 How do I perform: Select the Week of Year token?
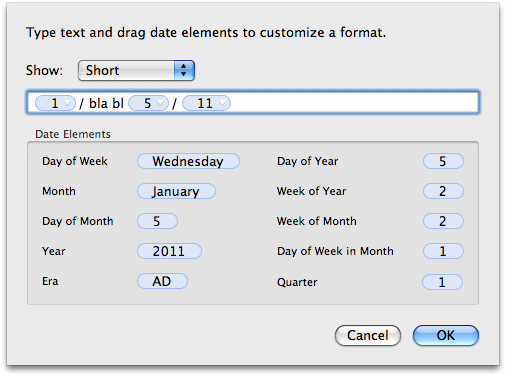tap(443, 191)
